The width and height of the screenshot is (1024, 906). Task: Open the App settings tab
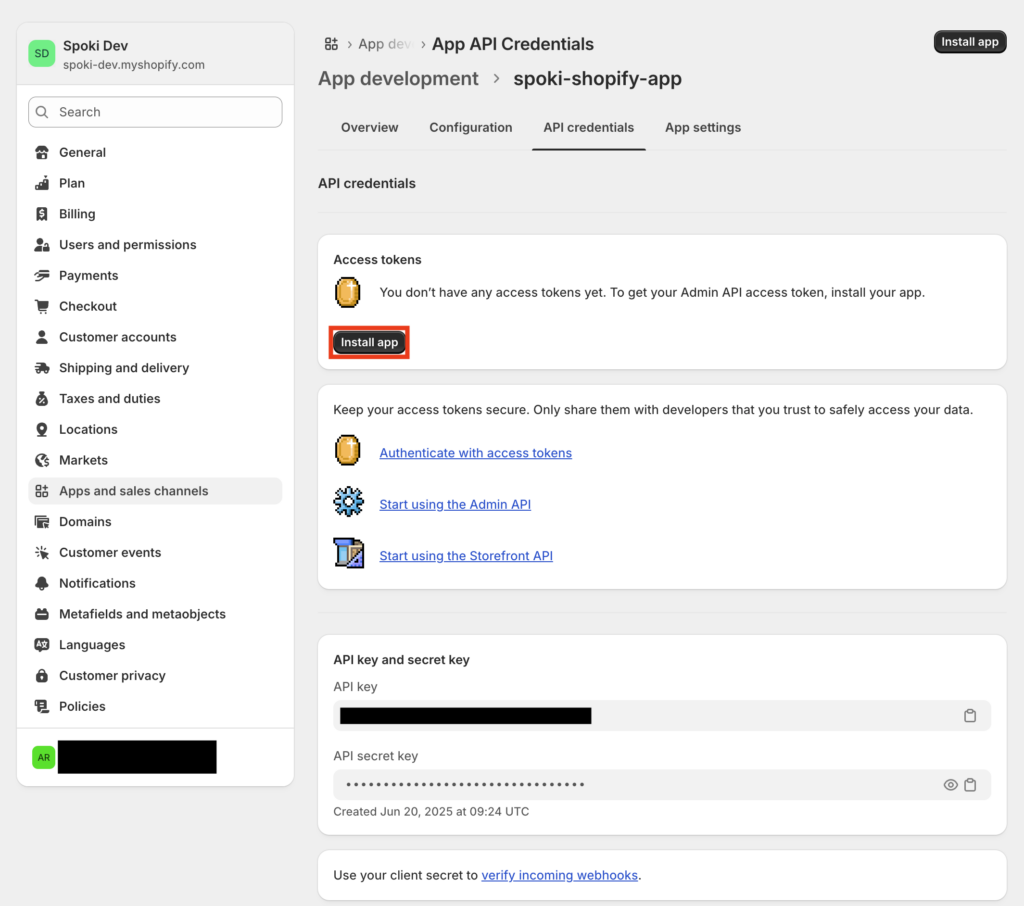pos(703,128)
